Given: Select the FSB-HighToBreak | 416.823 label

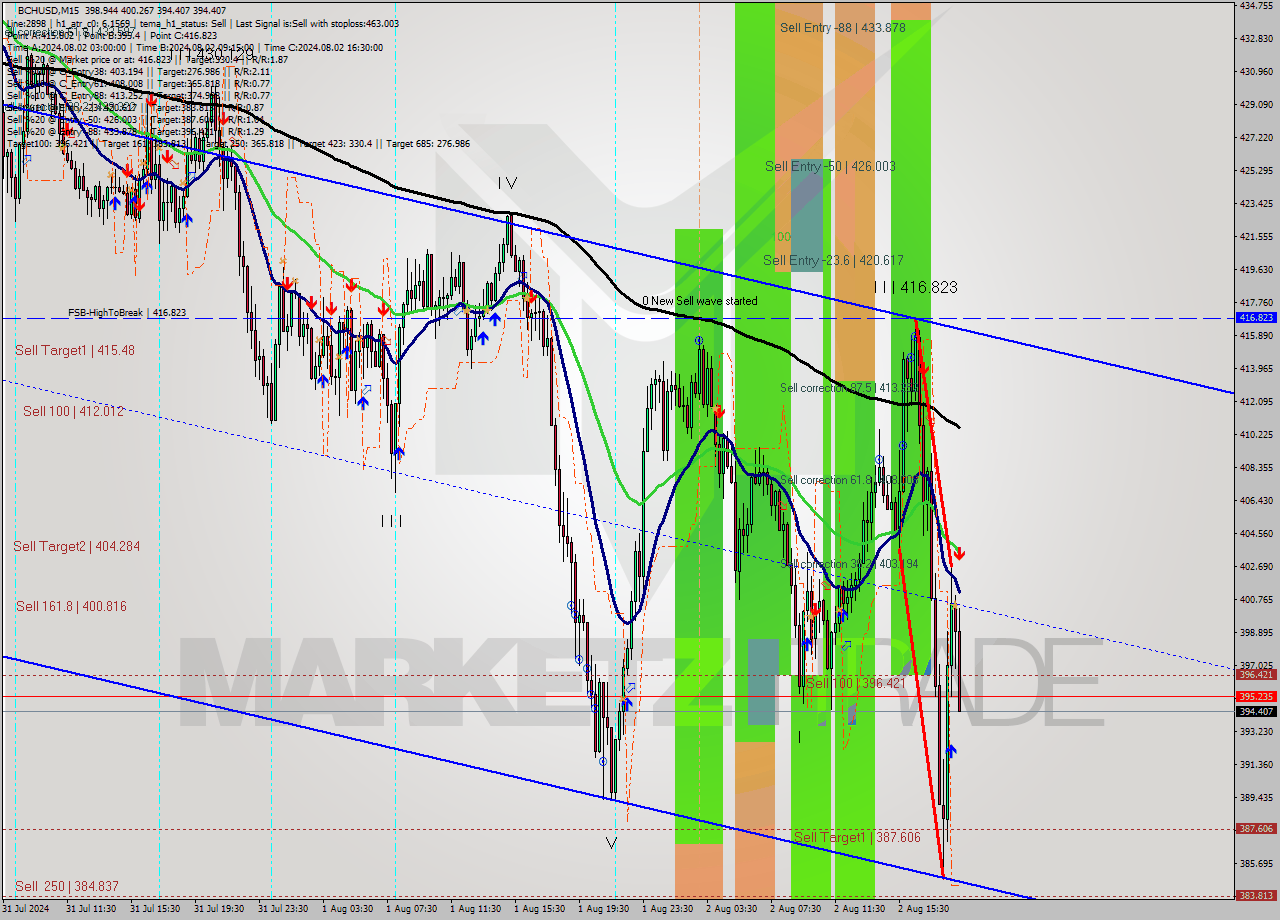Looking at the screenshot, I should 127,313.
